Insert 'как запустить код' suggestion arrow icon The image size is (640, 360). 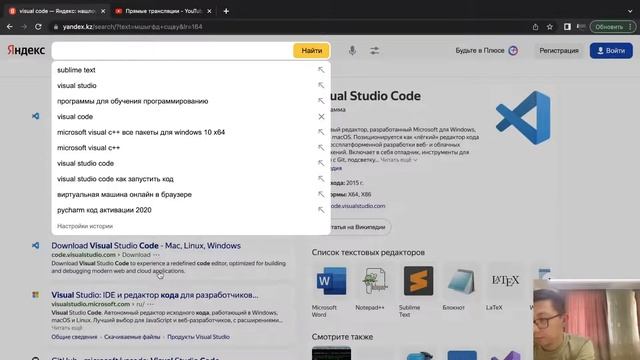[321, 179]
